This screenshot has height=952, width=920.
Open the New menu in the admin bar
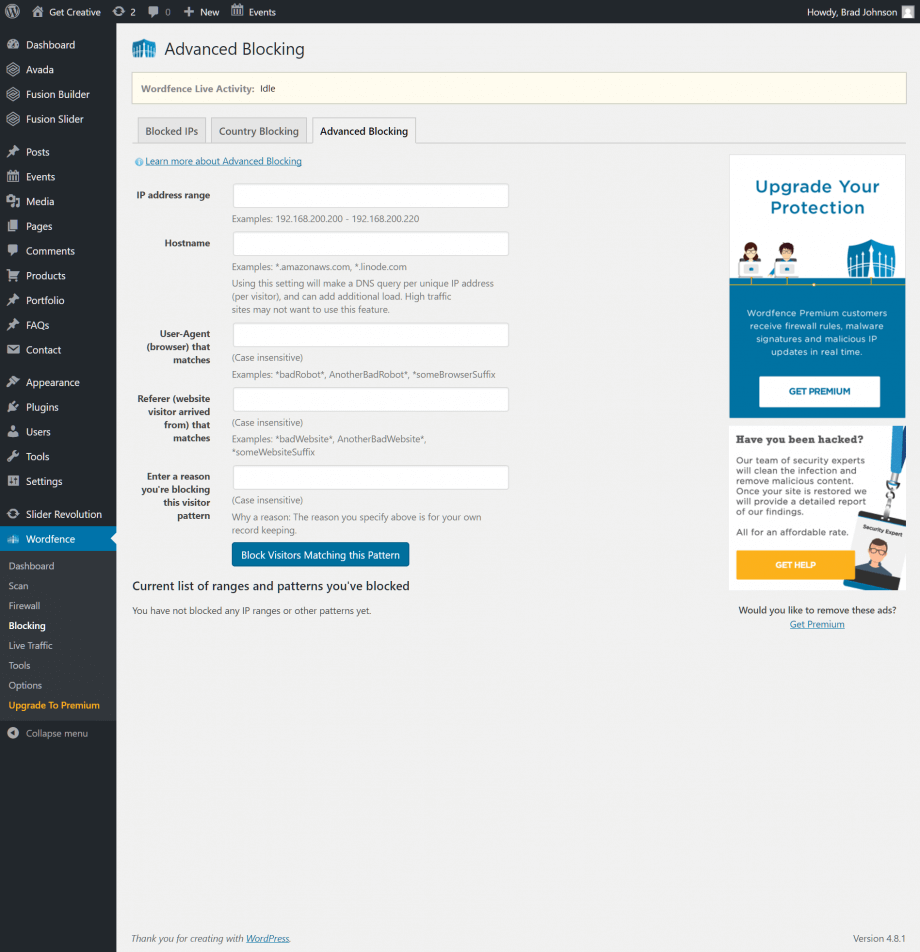click(201, 11)
